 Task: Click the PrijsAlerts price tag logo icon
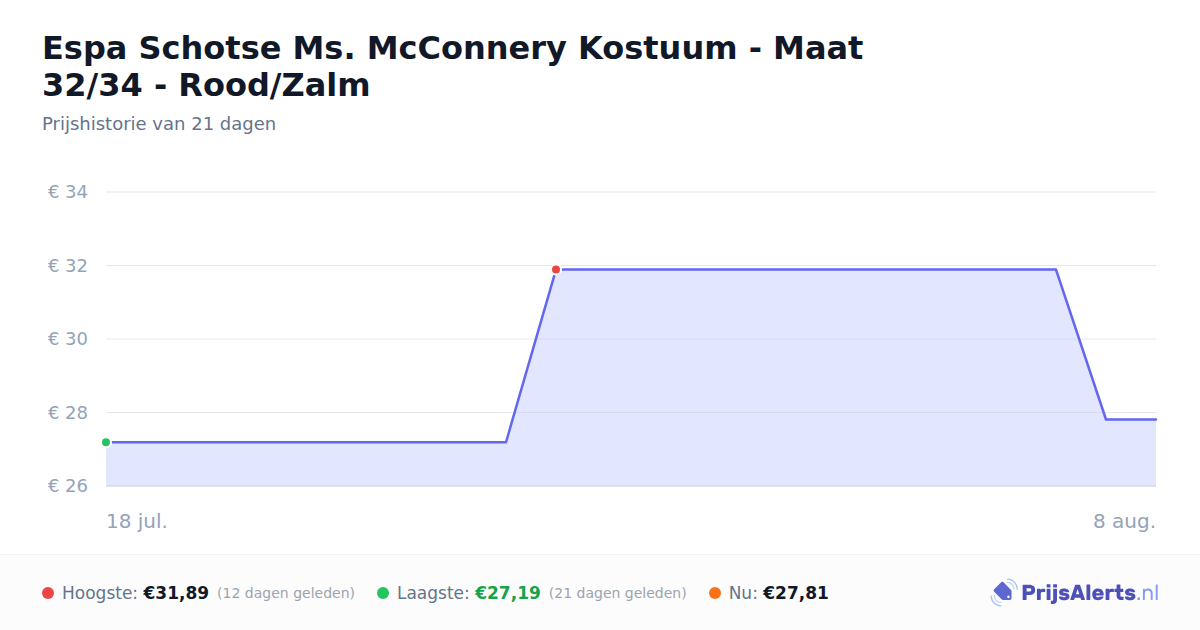pos(1003,593)
